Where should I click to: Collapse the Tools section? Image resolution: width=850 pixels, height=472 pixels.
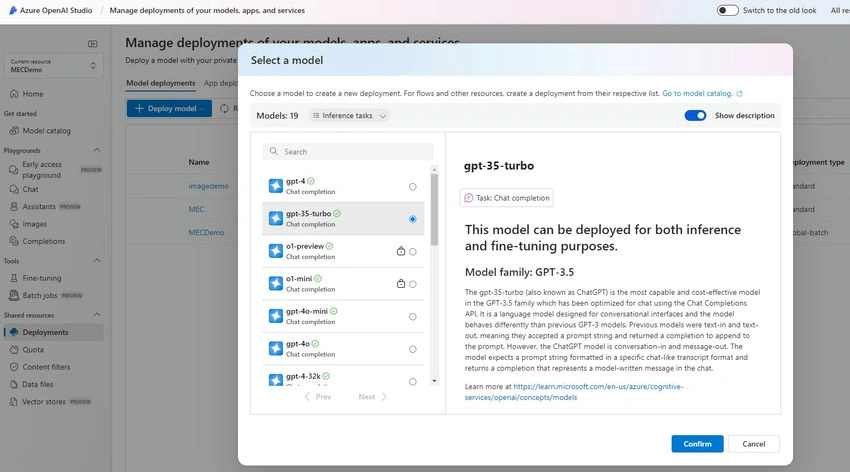pos(97,261)
